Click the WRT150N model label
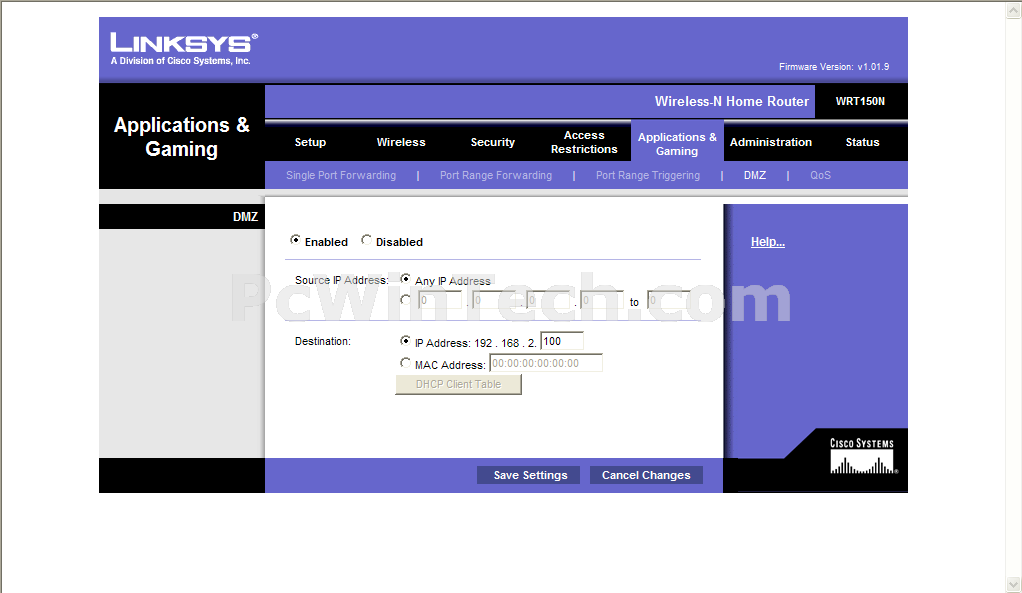 point(860,101)
